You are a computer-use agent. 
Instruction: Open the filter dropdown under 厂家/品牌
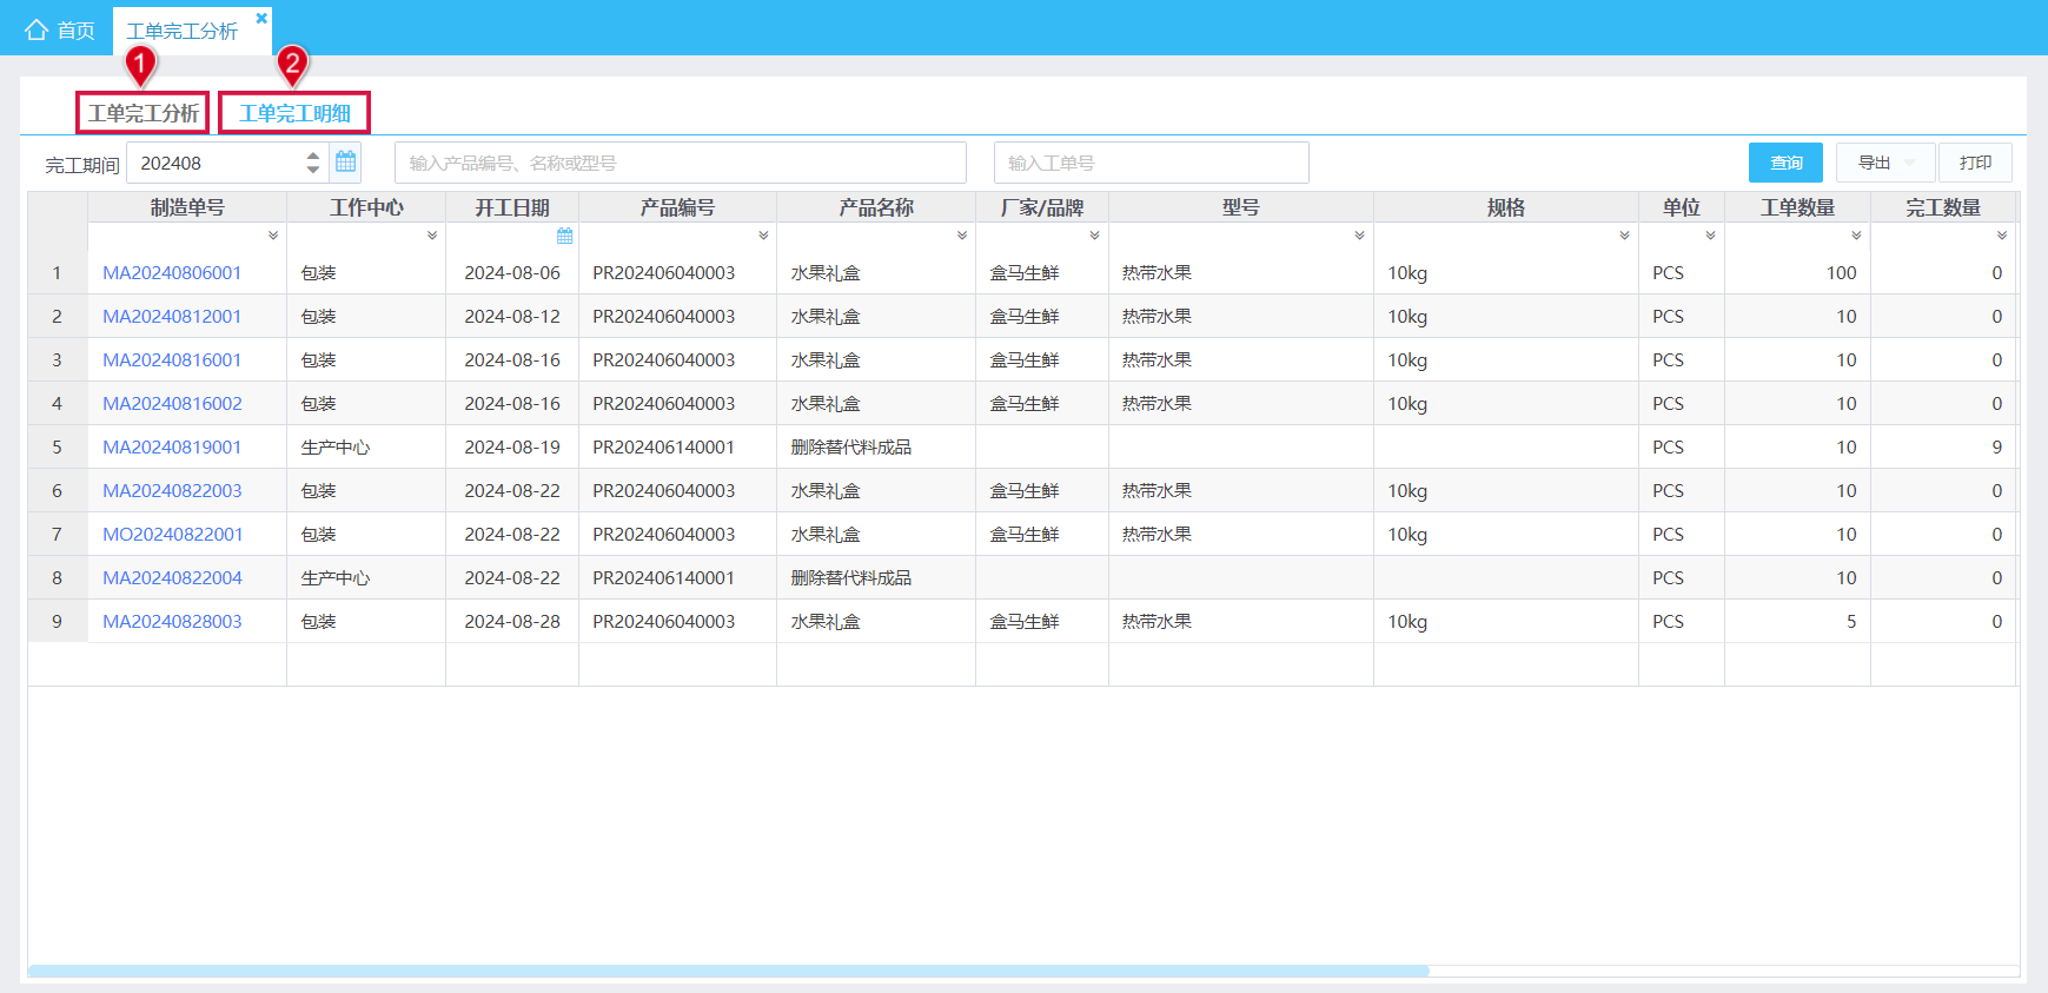1095,236
